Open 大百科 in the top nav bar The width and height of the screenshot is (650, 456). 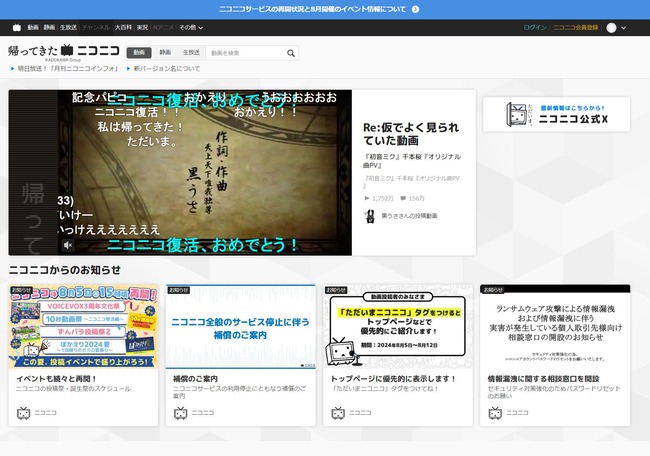(x=123, y=28)
